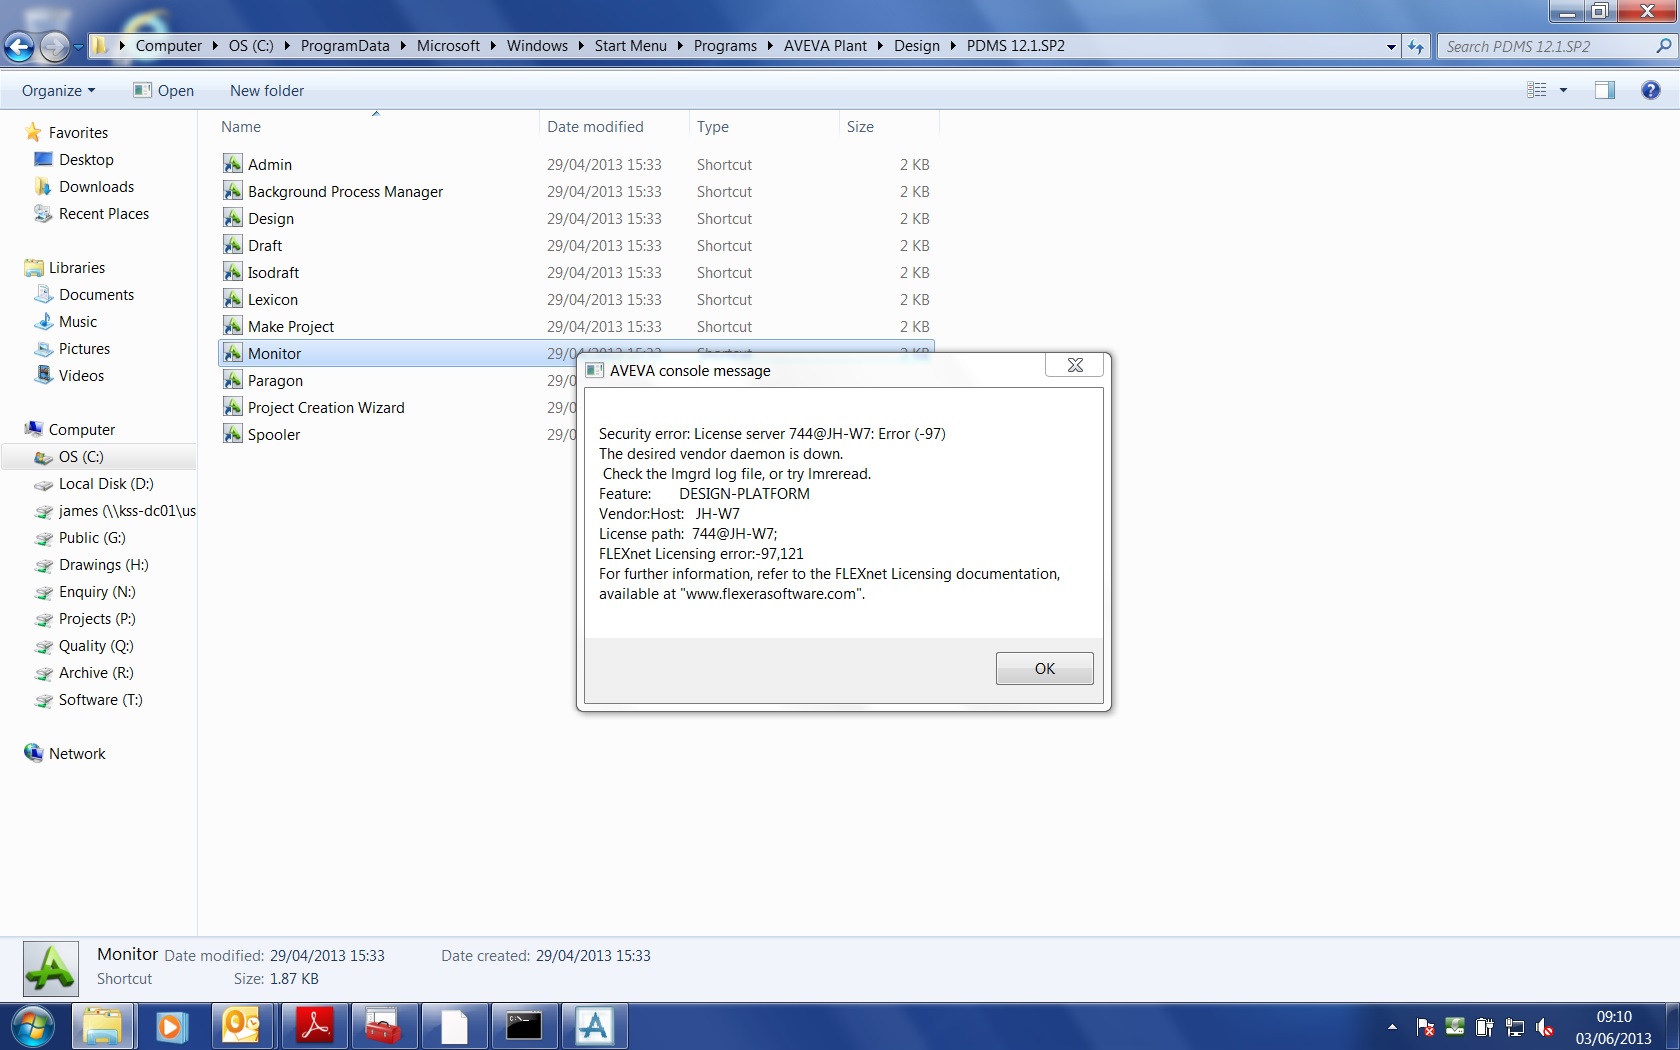Click OS (C:) in the address breadcrumb
This screenshot has width=1680, height=1050.
[x=251, y=46]
